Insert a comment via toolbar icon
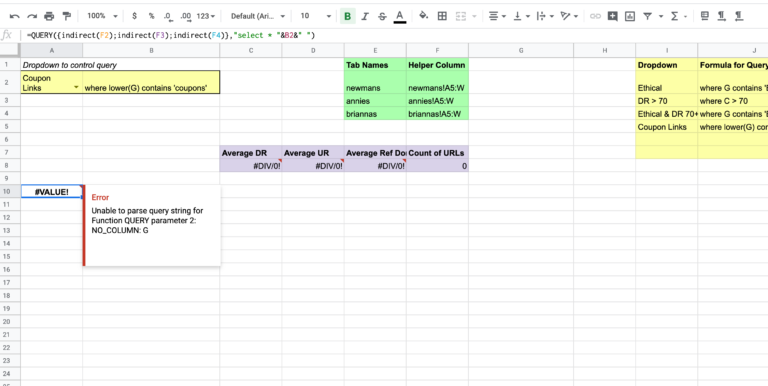Image resolution: width=768 pixels, height=386 pixels. (612, 16)
